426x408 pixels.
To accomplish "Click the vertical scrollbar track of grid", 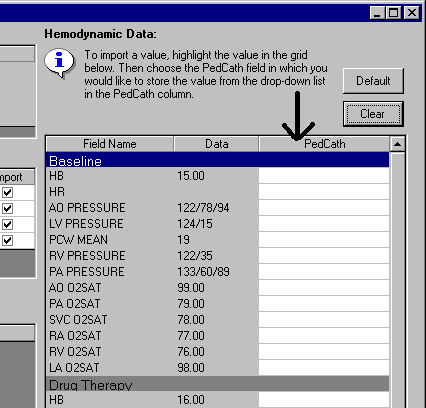I will [x=397, y=280].
